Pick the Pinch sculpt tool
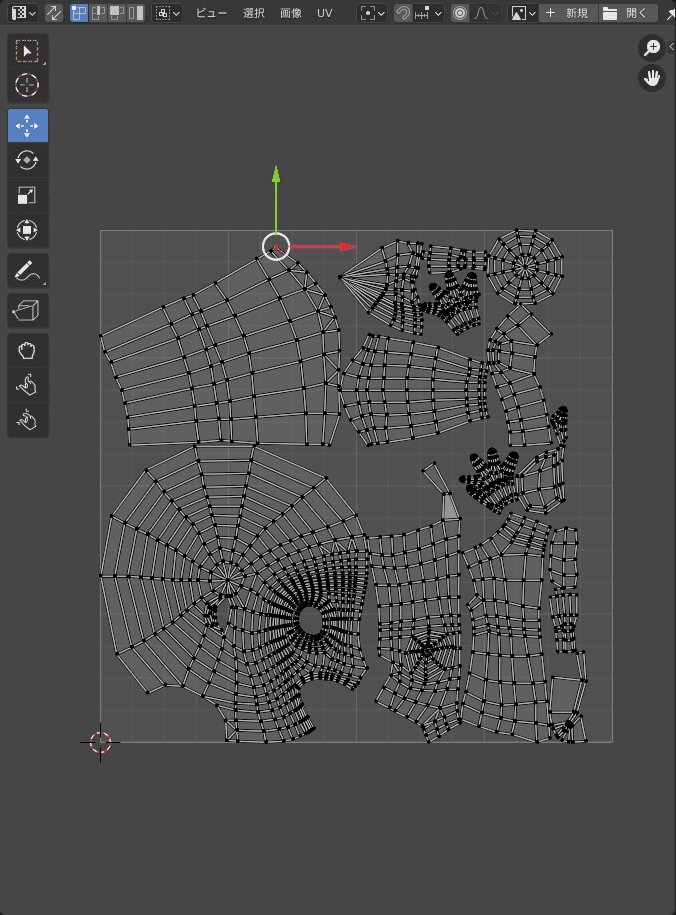676x915 pixels. click(27, 420)
